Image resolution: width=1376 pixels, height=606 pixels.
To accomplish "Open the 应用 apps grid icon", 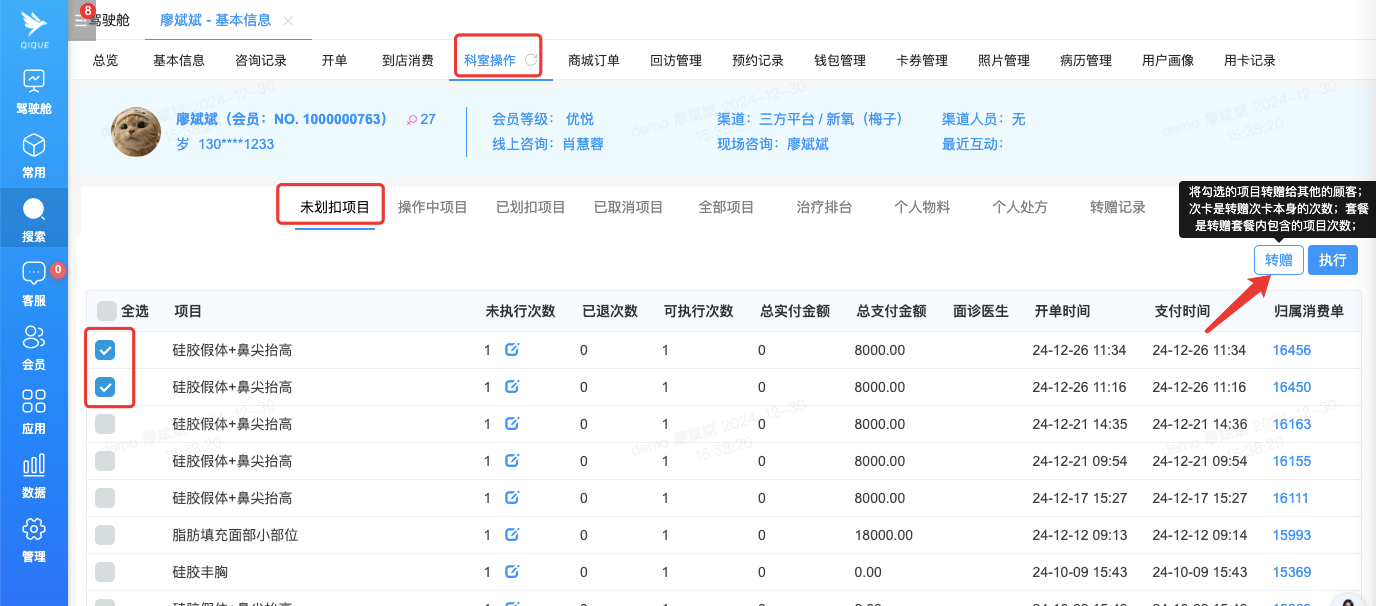I will [x=34, y=403].
